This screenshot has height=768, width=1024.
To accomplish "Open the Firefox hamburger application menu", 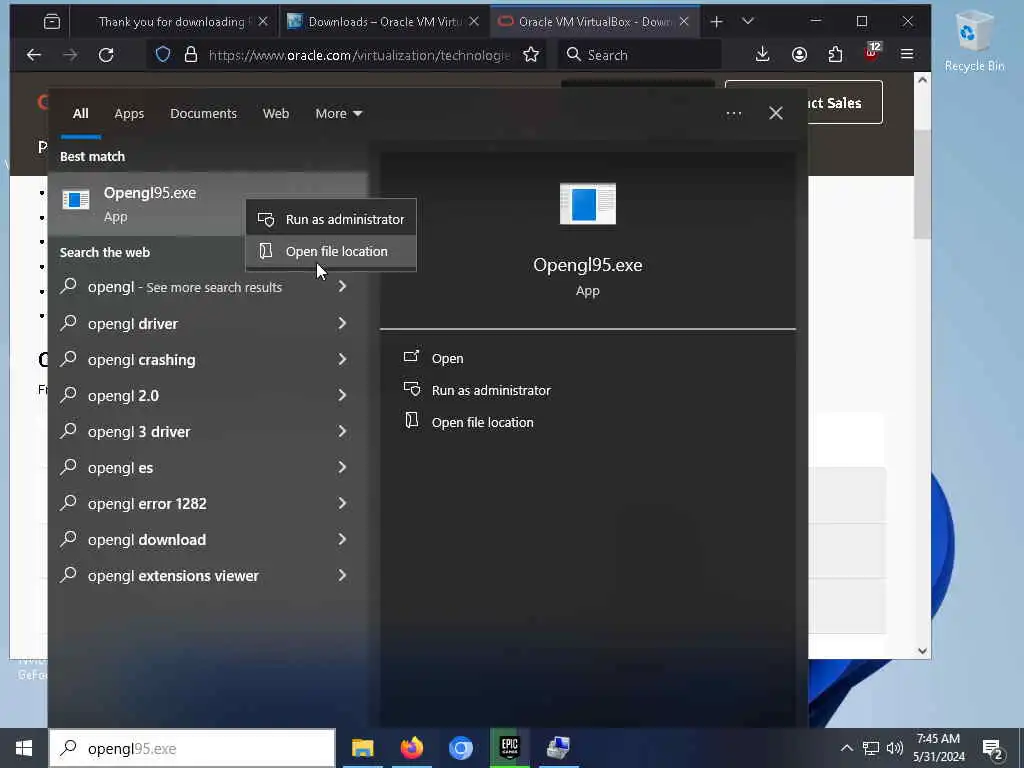I will 907,55.
